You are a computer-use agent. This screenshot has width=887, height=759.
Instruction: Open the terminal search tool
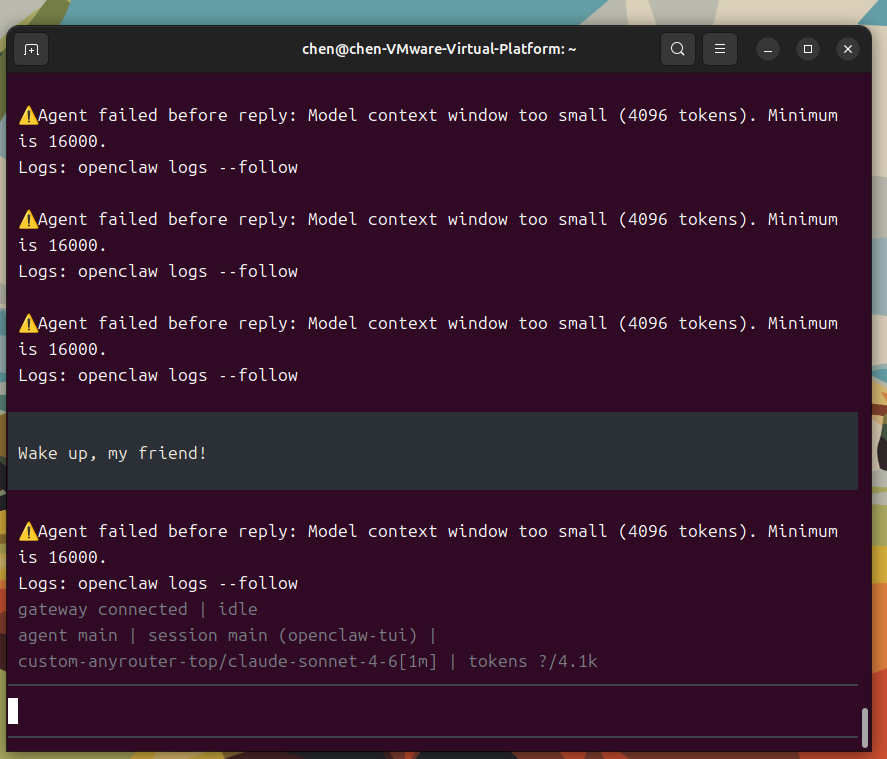678,49
